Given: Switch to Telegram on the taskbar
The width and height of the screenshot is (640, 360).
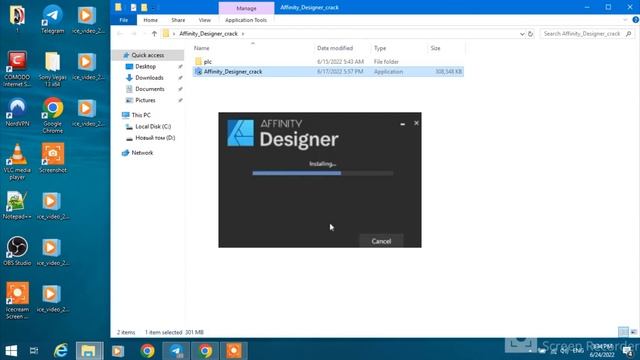Looking at the screenshot, I should (x=176, y=351).
